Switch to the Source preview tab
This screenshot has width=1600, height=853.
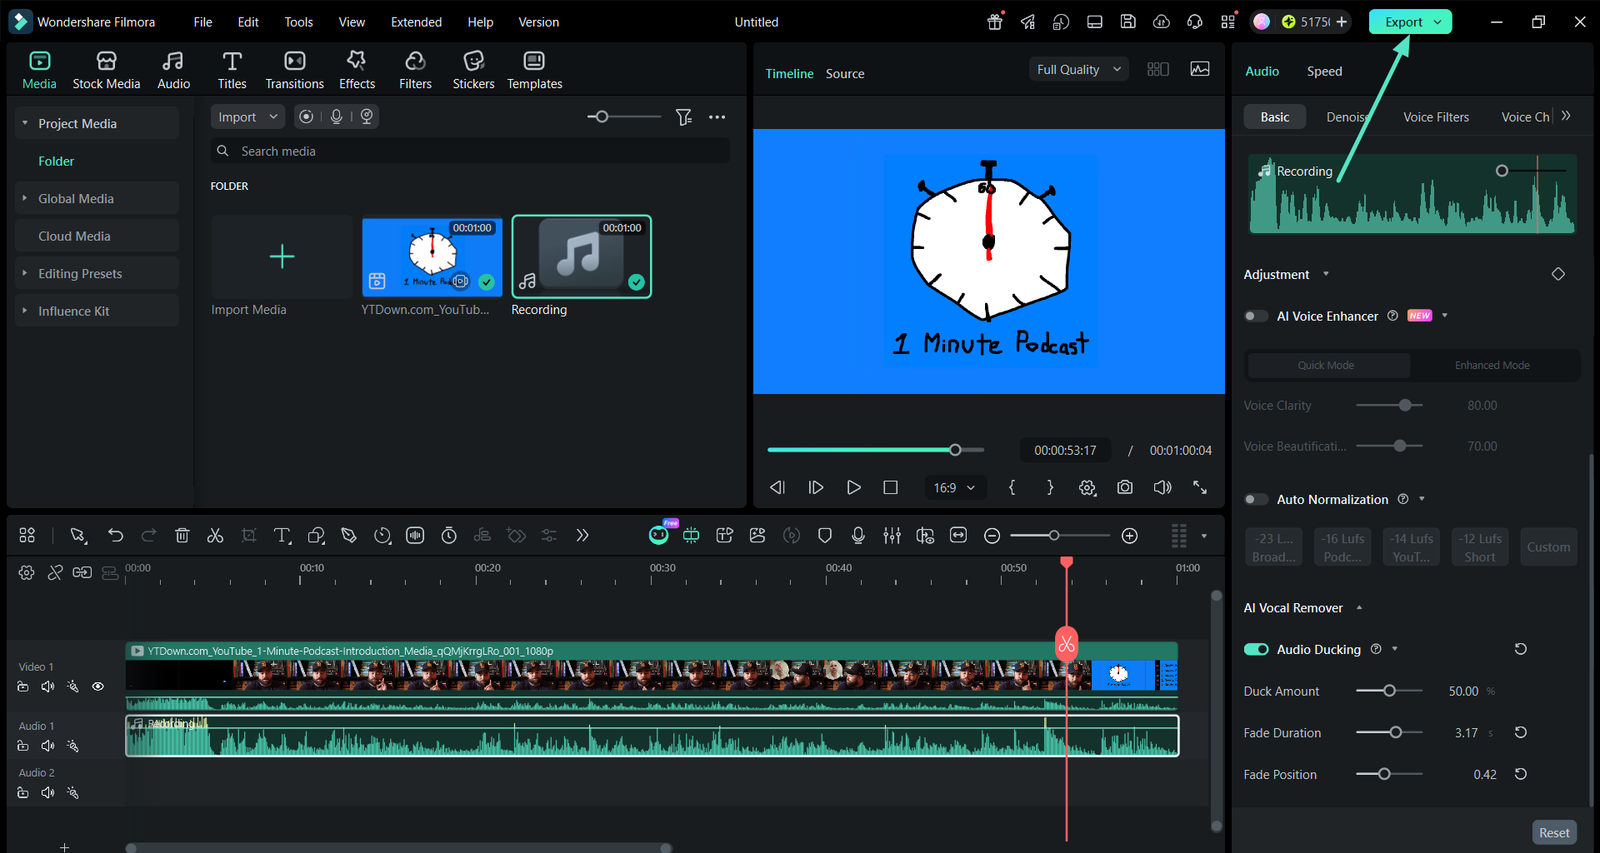pos(845,74)
